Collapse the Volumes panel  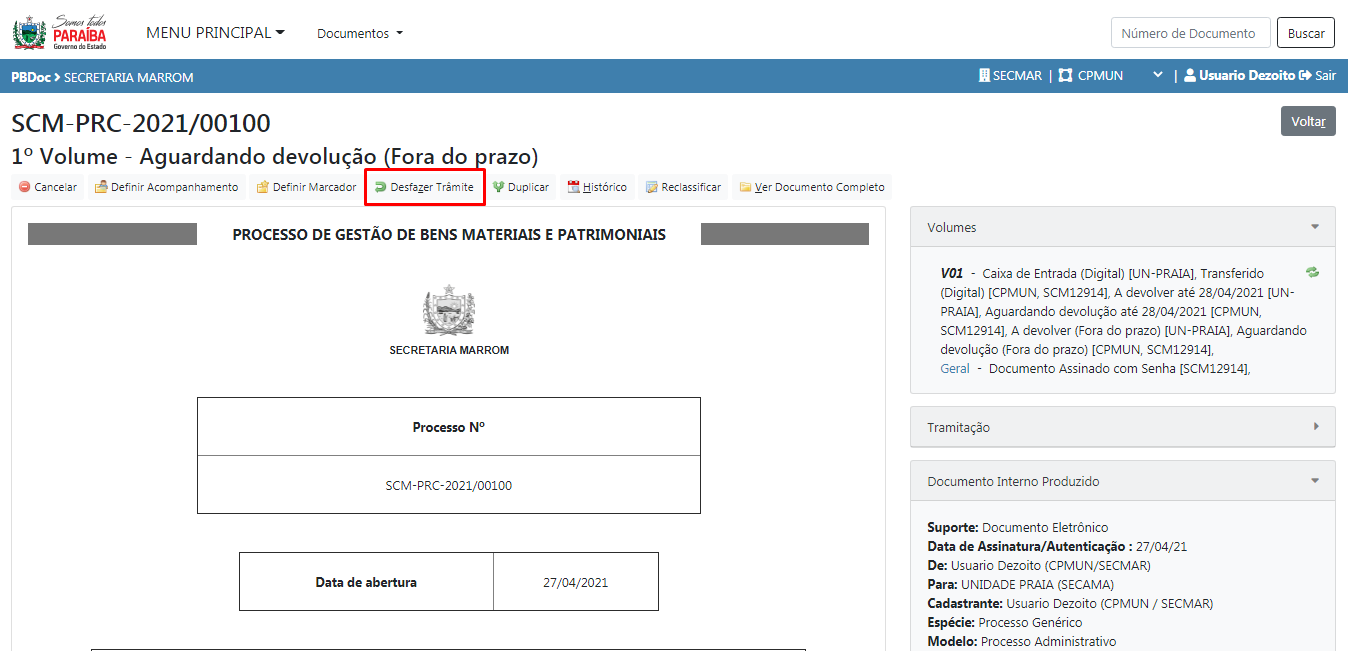click(x=1315, y=227)
